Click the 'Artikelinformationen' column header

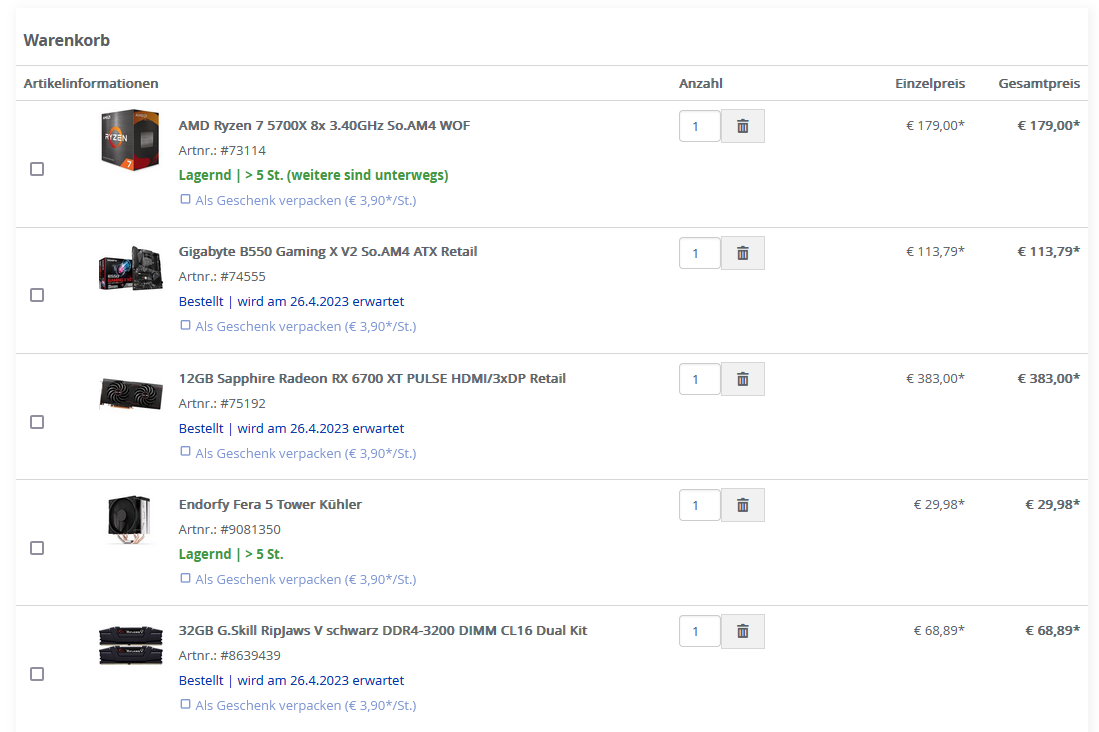tap(91, 83)
